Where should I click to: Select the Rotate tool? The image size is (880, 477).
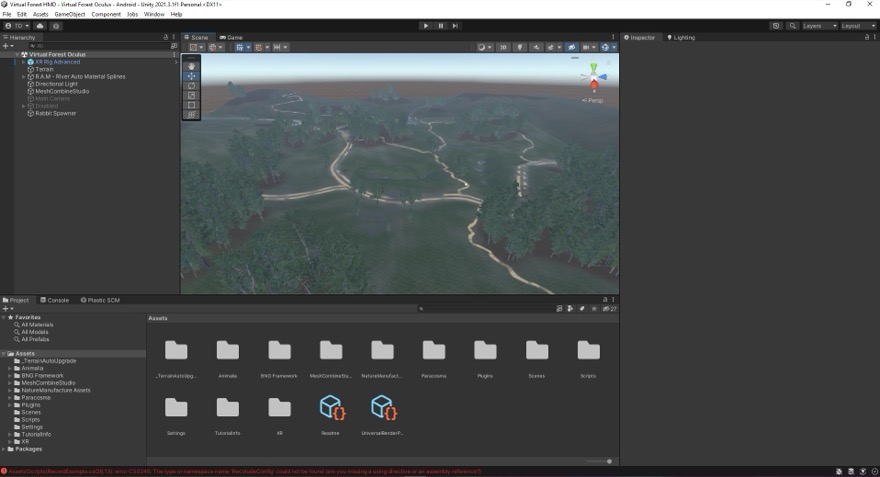coord(191,85)
